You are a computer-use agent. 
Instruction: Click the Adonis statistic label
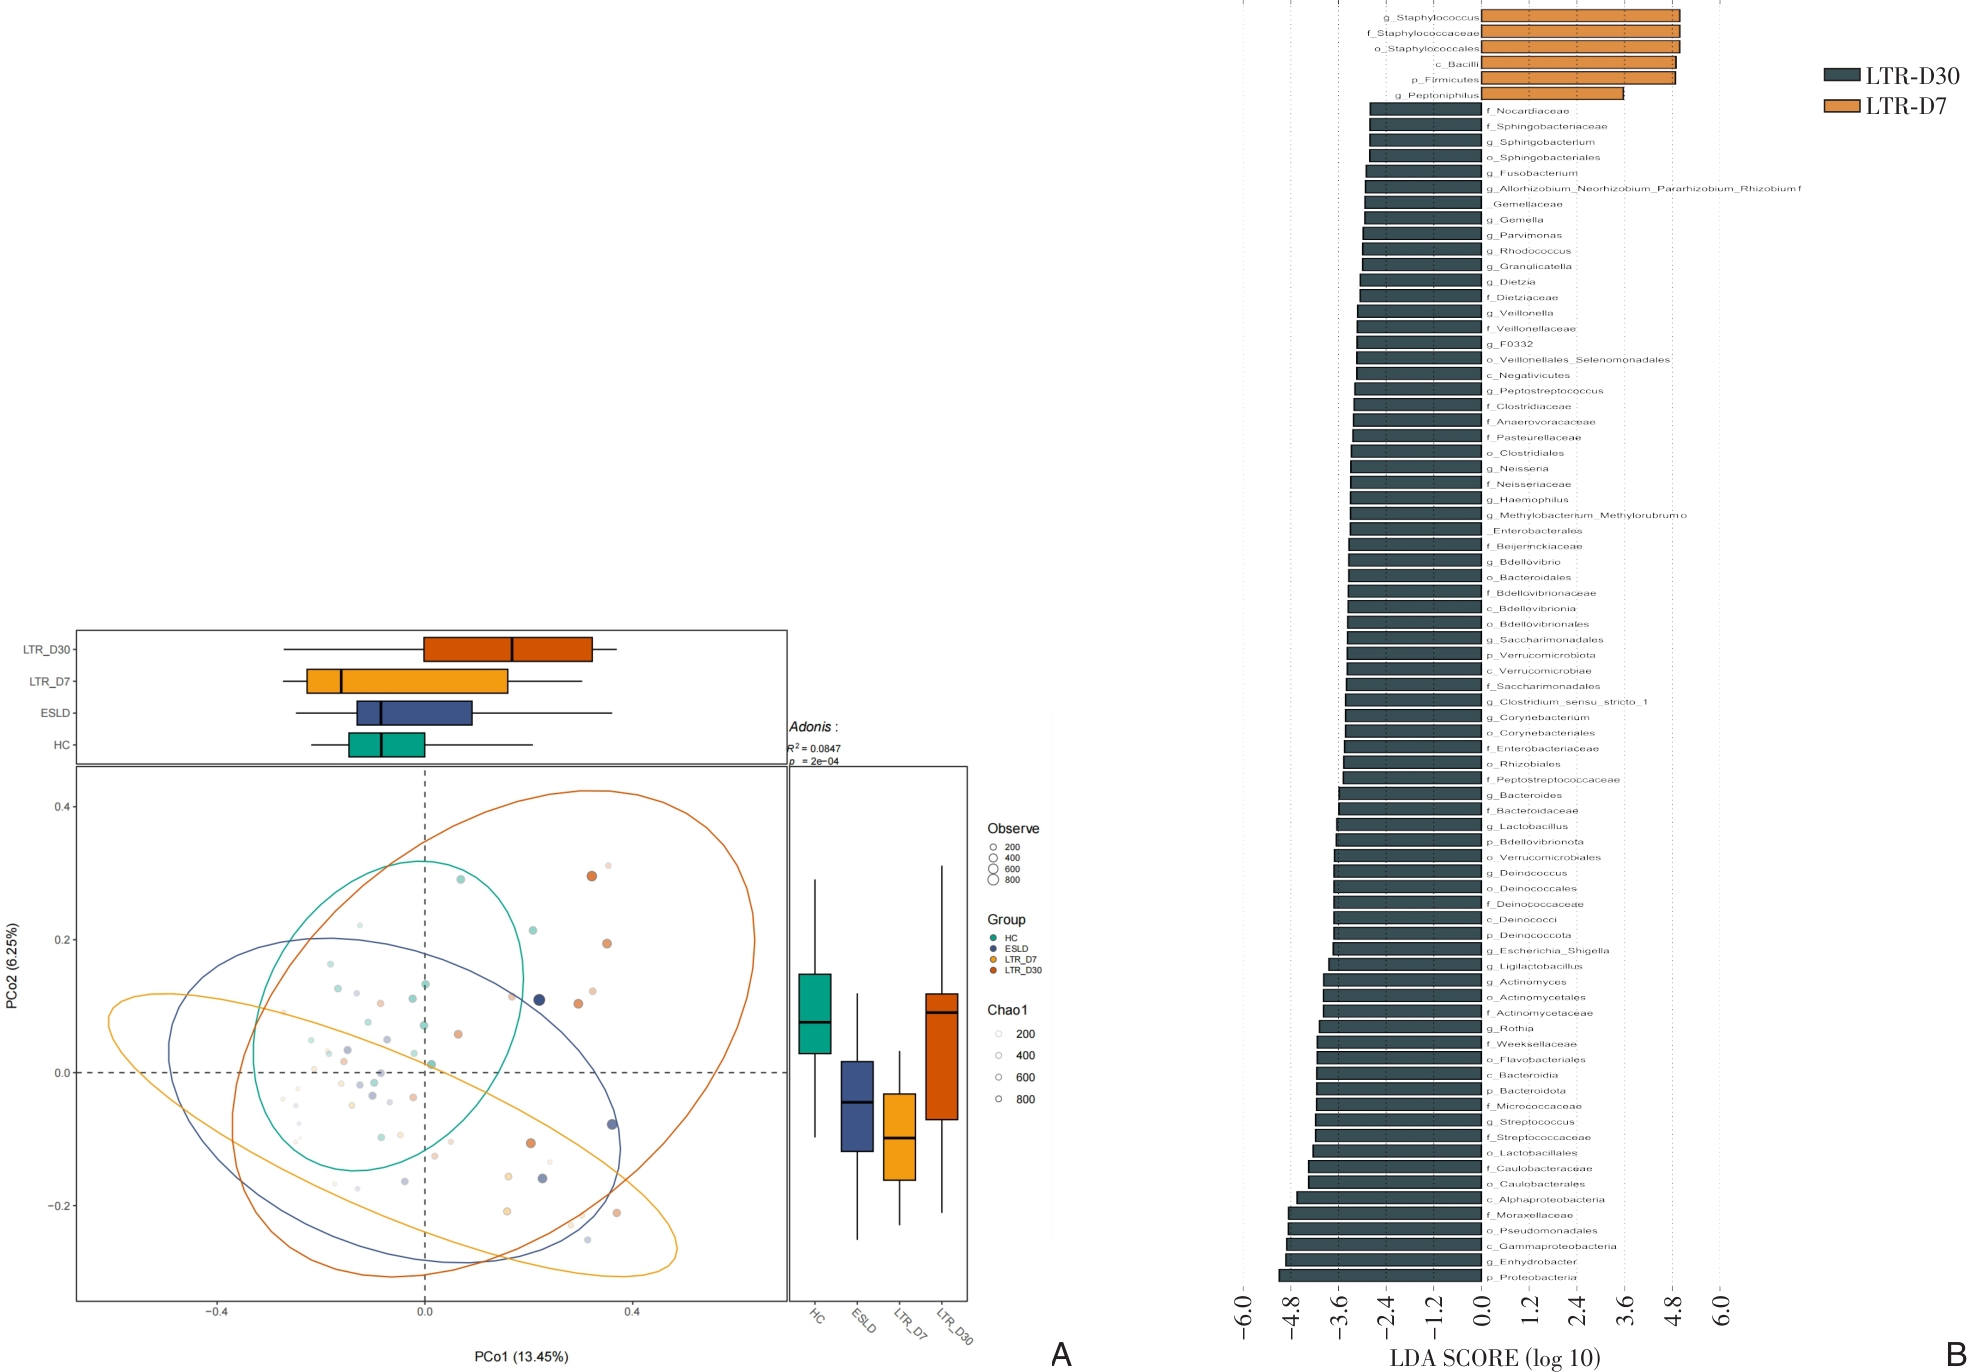pyautogui.click(x=813, y=727)
